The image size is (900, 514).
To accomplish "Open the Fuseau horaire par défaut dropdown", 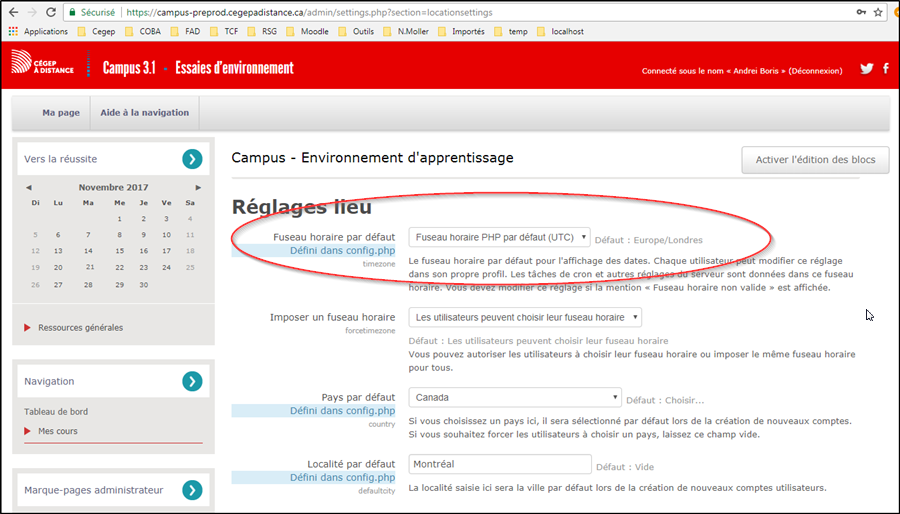I will coord(499,238).
